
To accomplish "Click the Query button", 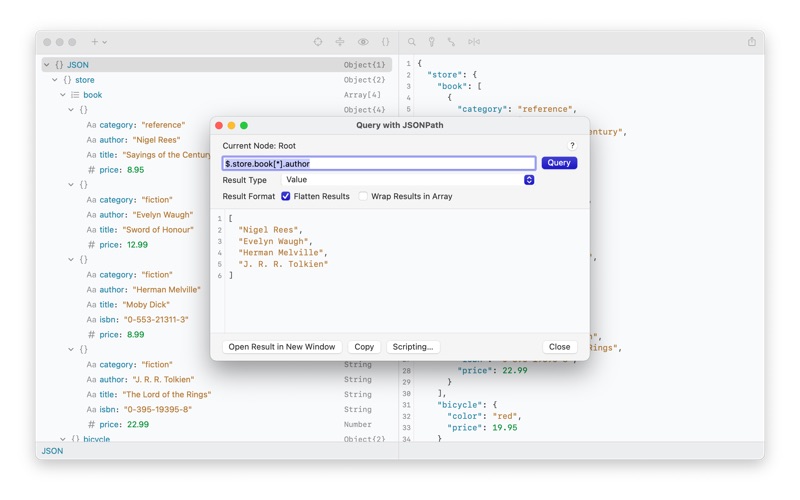I will pos(559,163).
